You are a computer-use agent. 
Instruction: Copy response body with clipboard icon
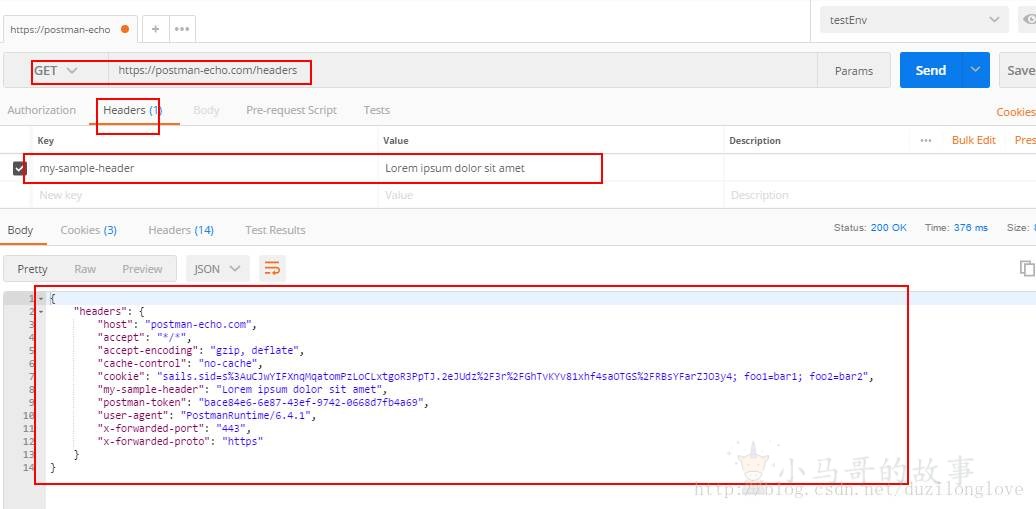pyautogui.click(x=1027, y=268)
